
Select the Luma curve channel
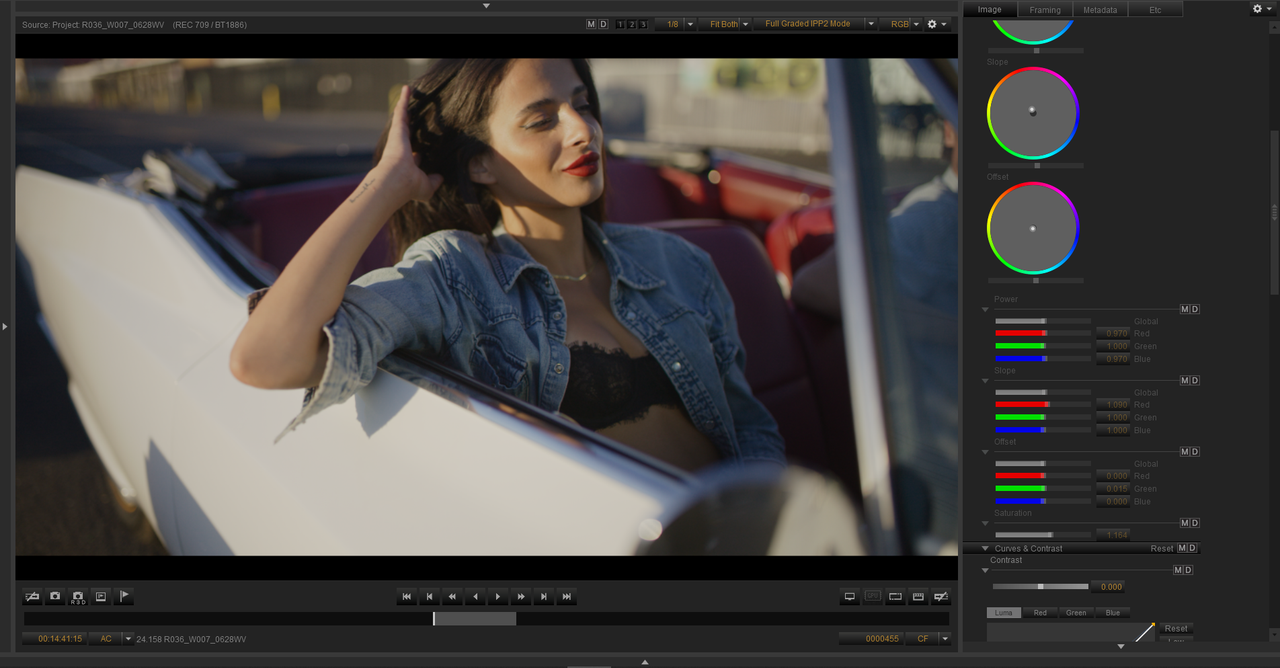tap(1004, 612)
